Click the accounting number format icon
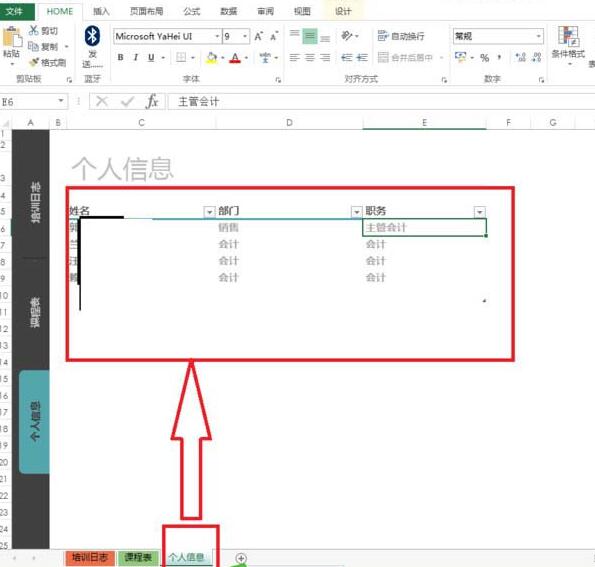 tap(460, 57)
